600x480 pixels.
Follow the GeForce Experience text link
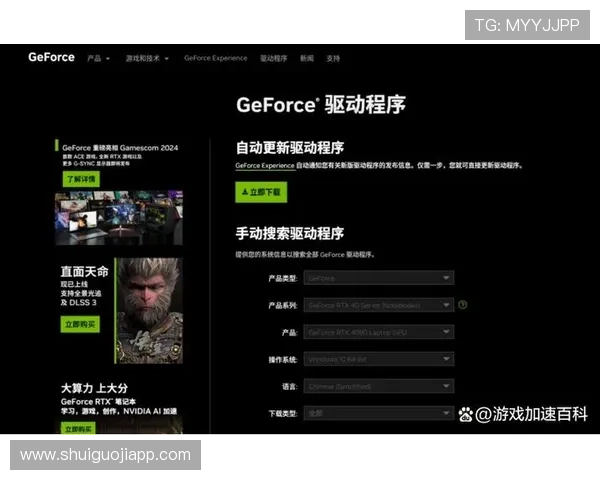(x=265, y=165)
